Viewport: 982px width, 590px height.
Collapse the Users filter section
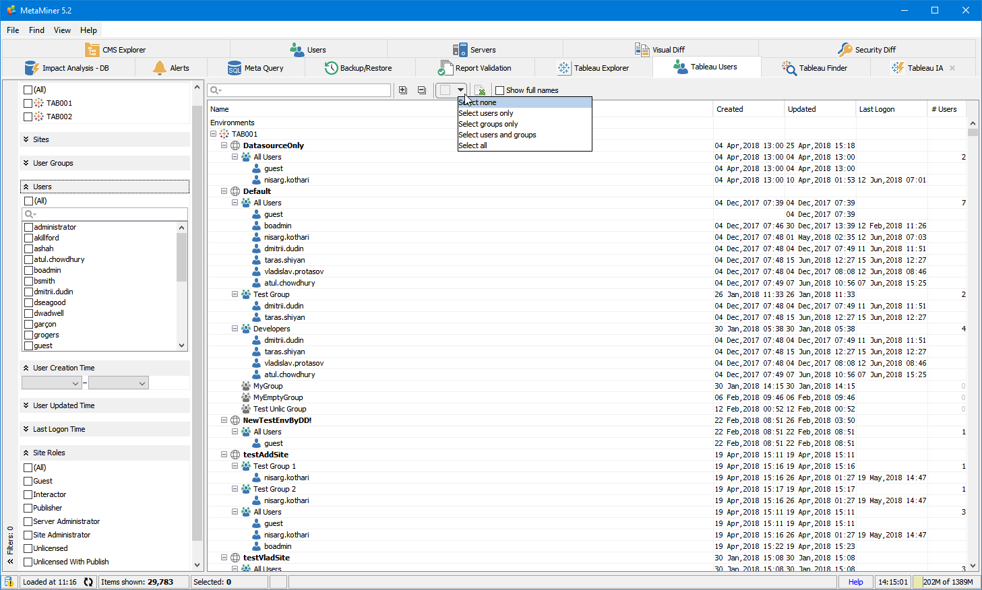coord(105,187)
